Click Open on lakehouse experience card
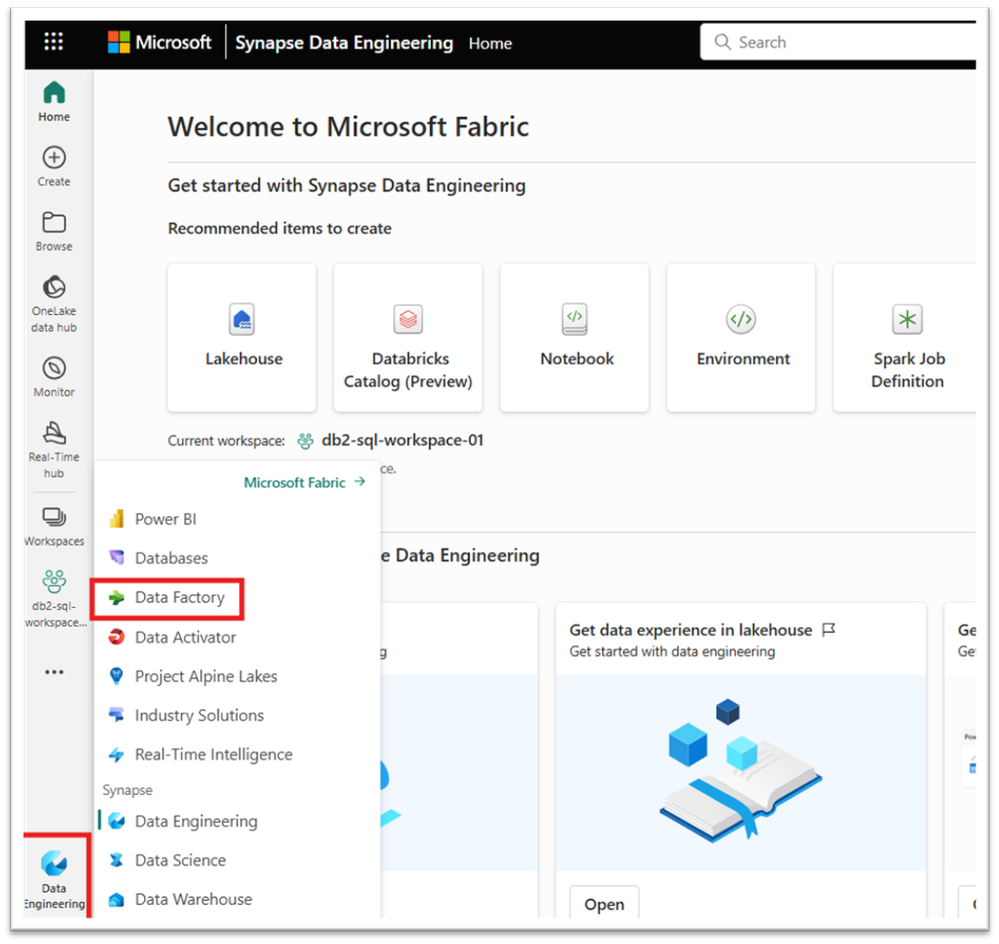 point(604,903)
